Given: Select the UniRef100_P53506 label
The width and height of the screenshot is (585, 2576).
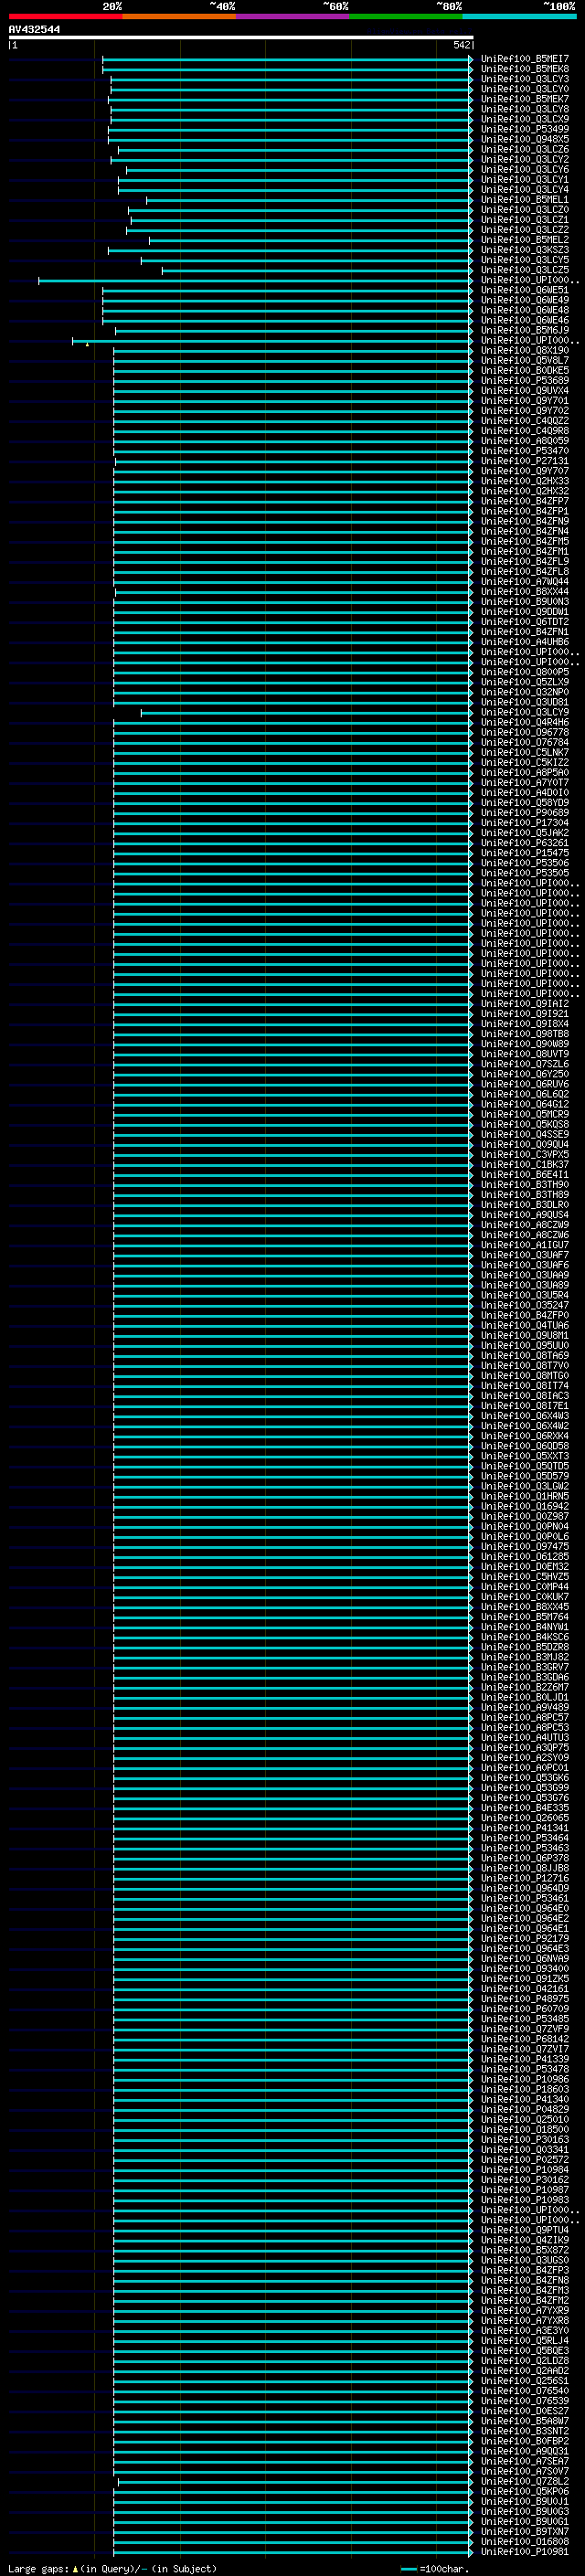Looking at the screenshot, I should pos(524,863).
